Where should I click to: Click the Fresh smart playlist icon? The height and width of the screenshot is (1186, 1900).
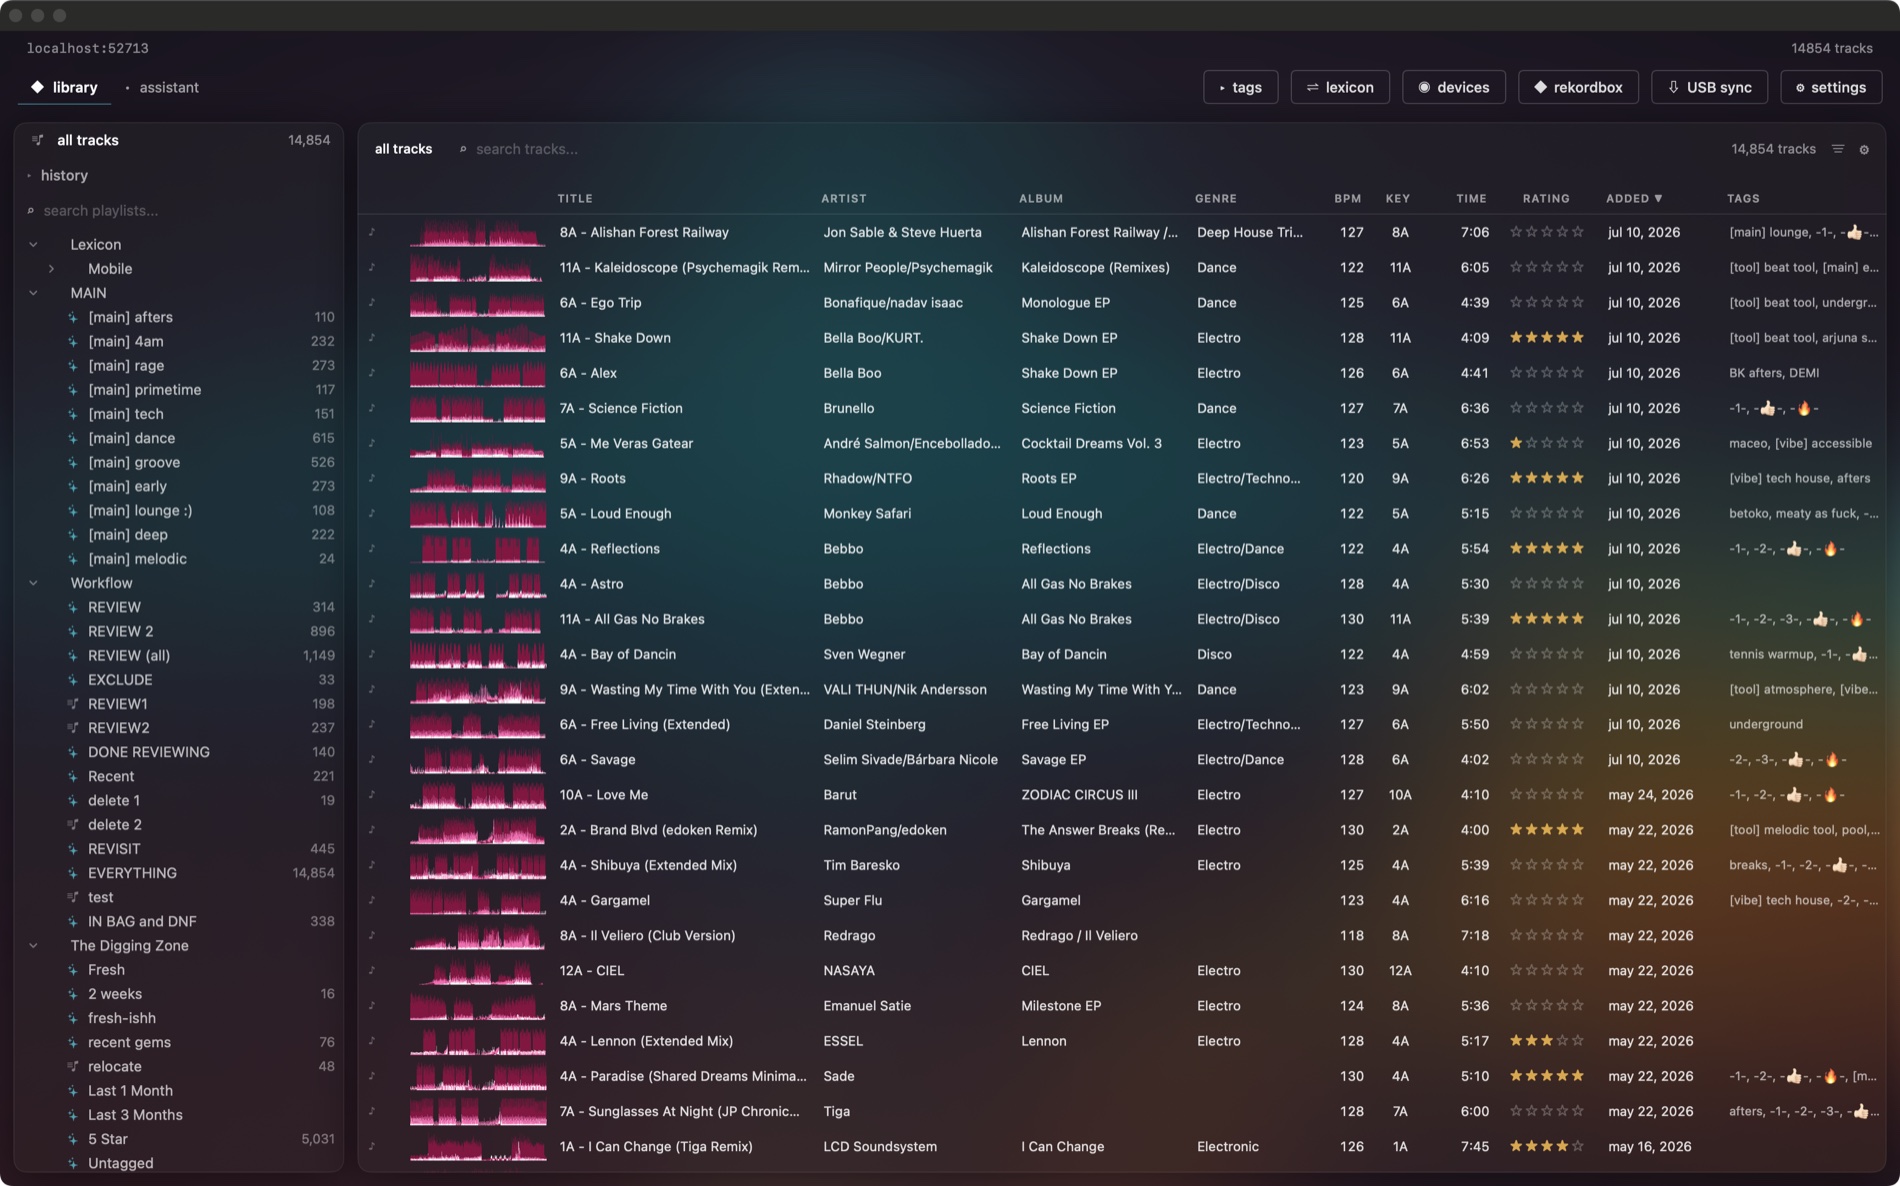click(73, 969)
